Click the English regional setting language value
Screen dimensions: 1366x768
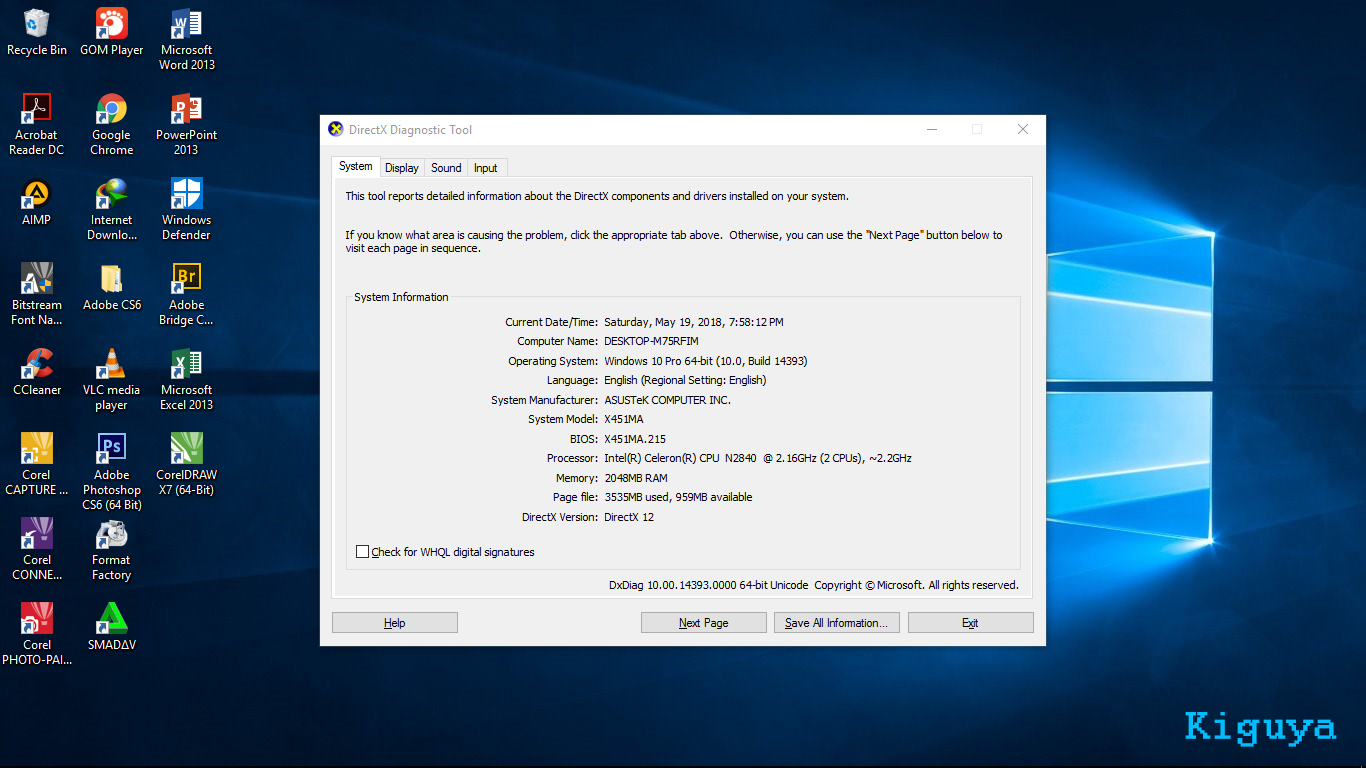point(685,380)
